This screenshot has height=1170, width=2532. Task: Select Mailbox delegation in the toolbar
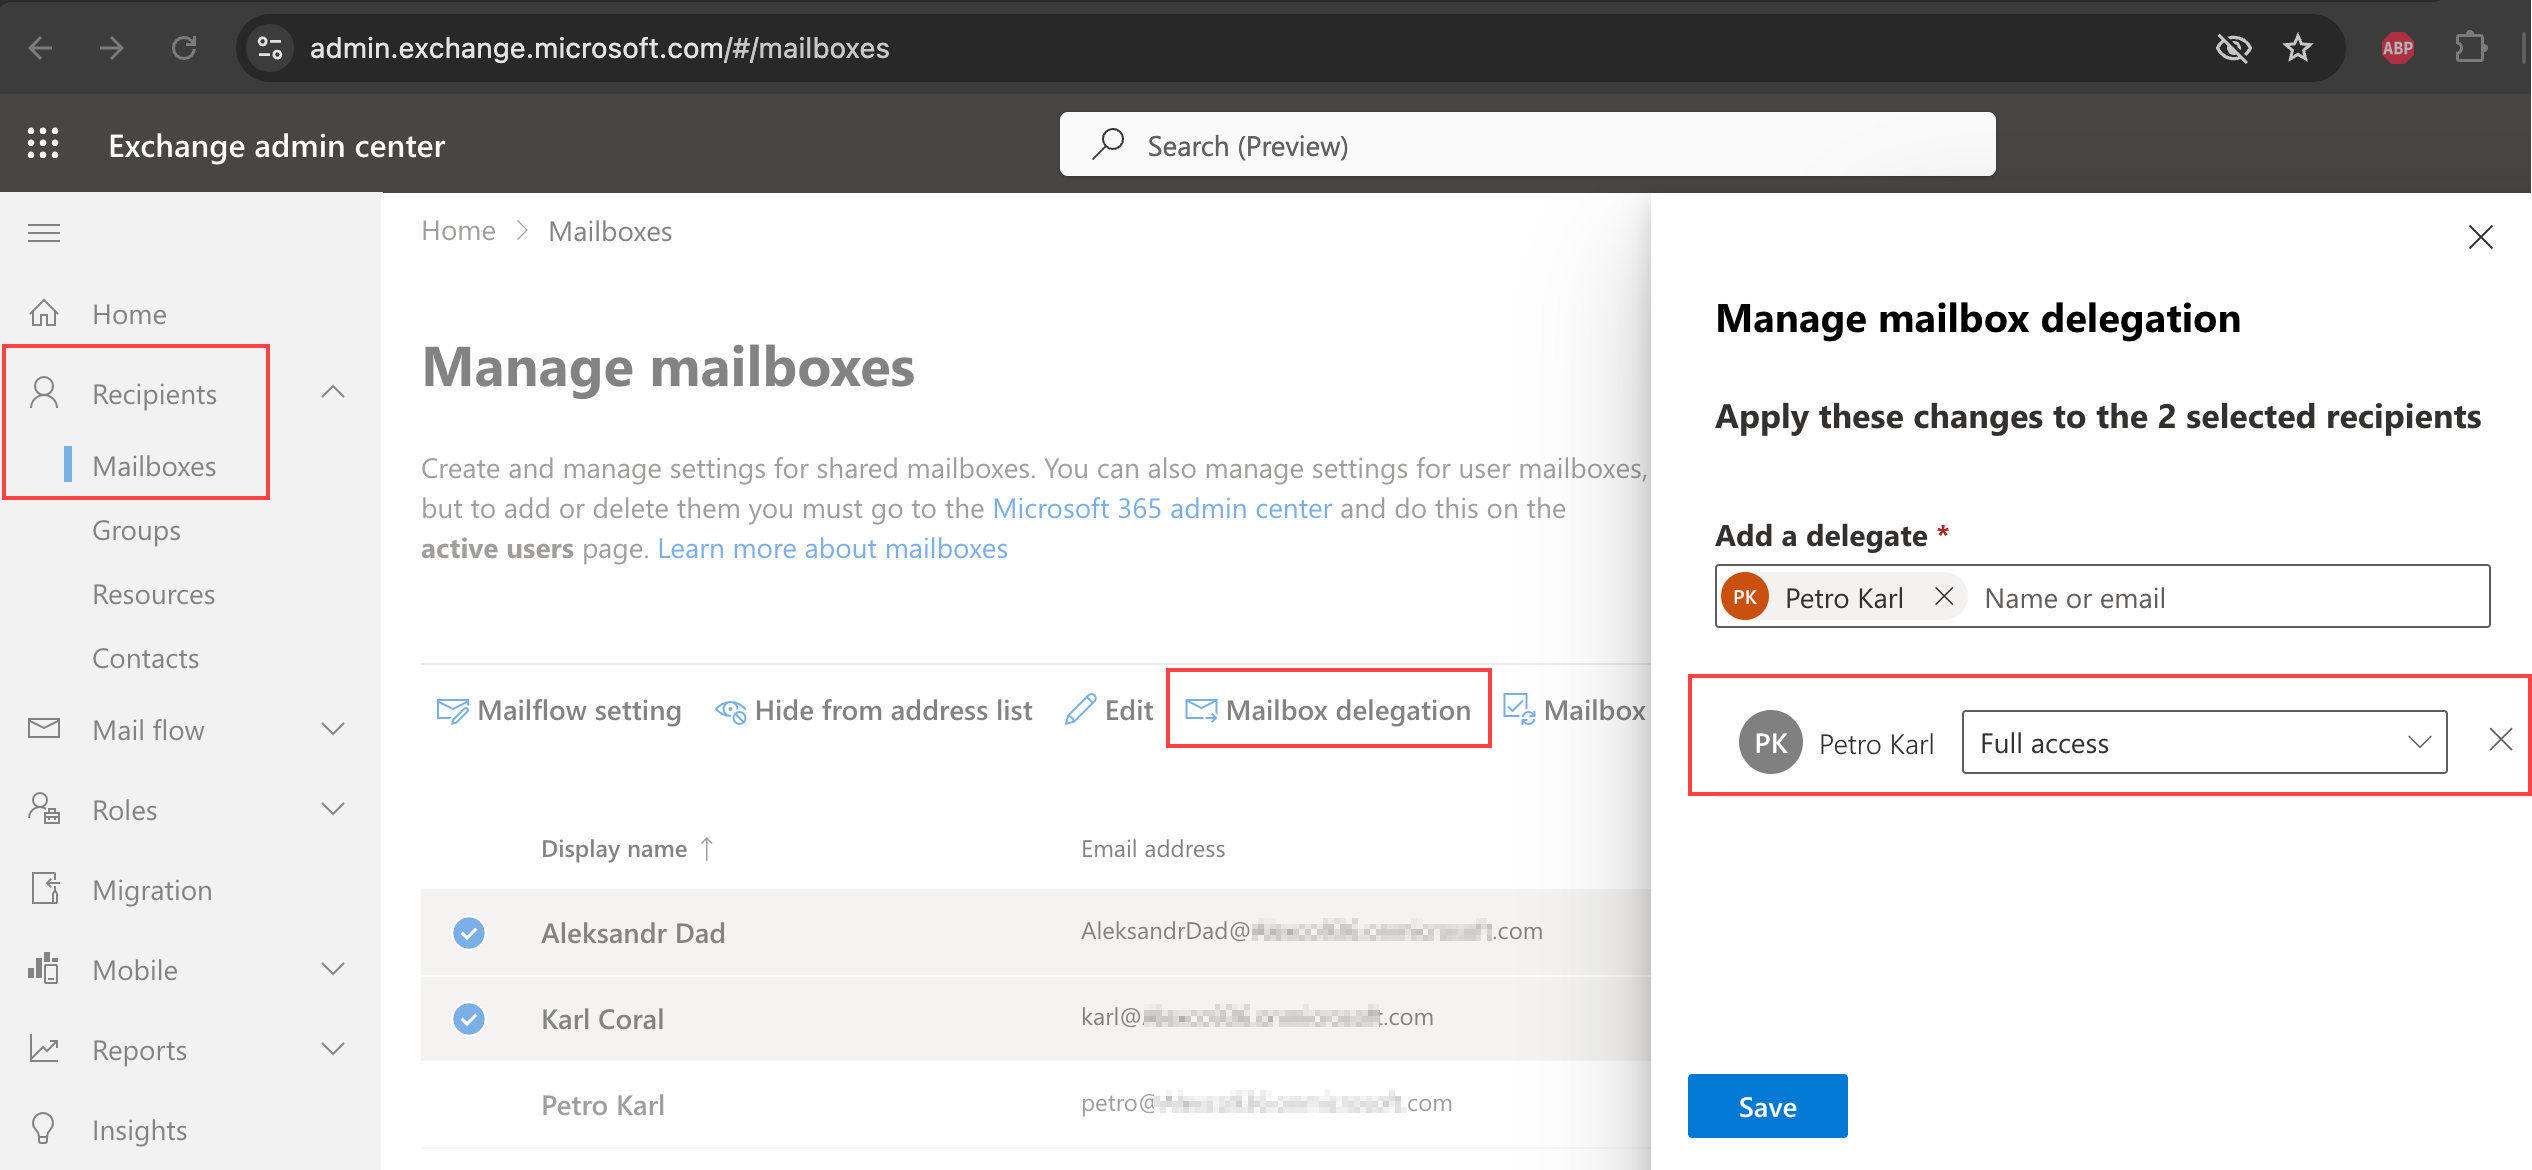pos(1328,710)
